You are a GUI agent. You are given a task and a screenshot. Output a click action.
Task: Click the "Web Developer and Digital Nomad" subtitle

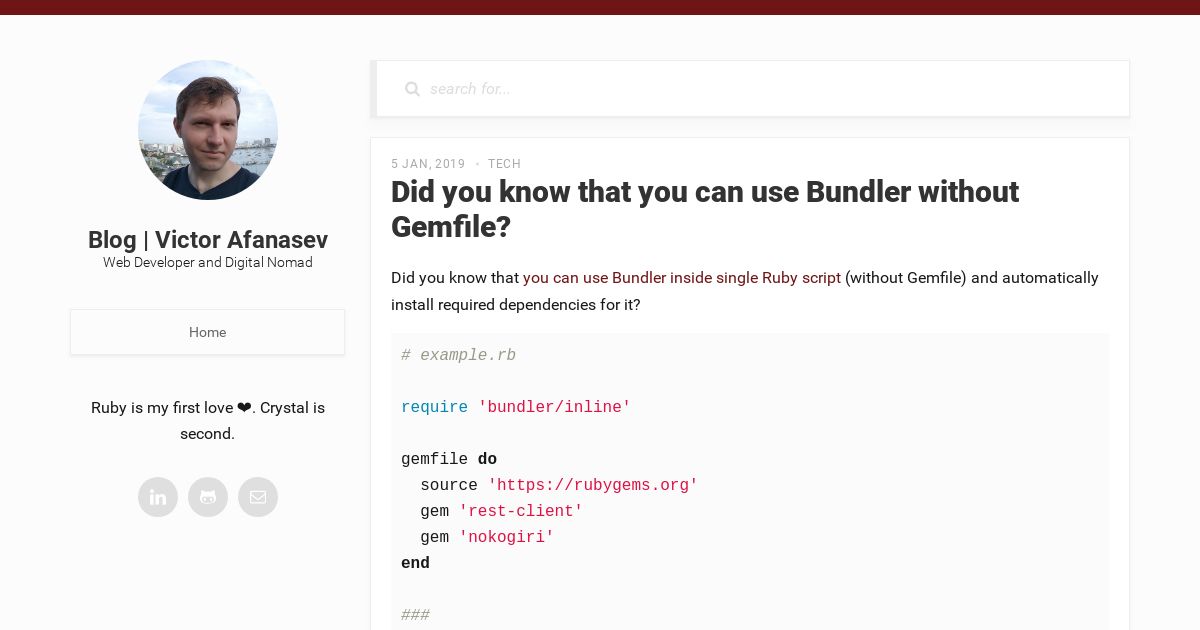pos(208,263)
